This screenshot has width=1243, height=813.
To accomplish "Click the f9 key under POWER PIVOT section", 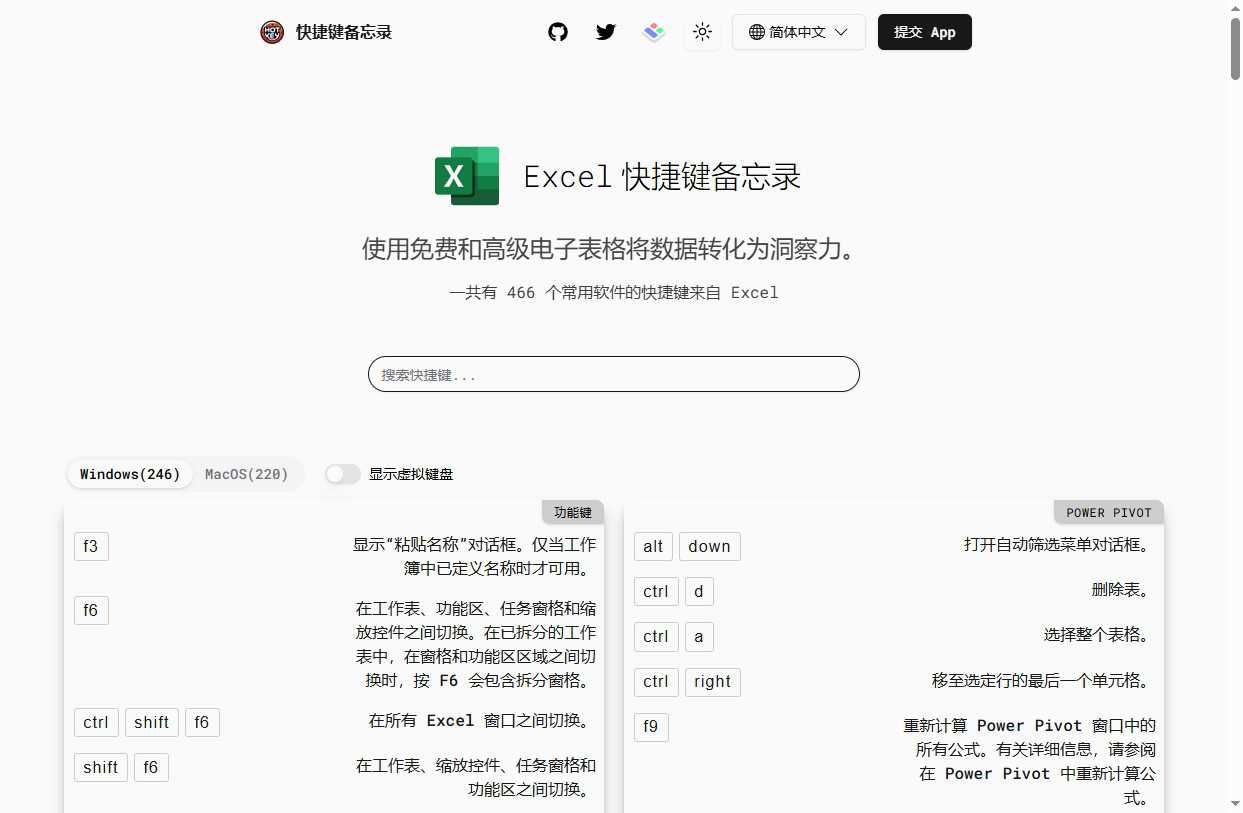I will pos(651,727).
